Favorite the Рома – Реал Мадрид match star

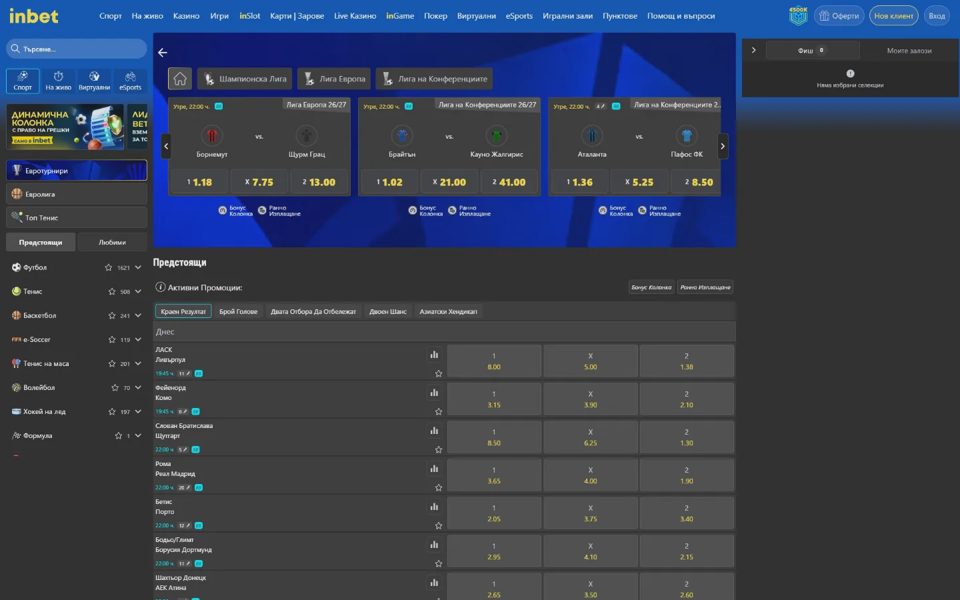click(438, 487)
